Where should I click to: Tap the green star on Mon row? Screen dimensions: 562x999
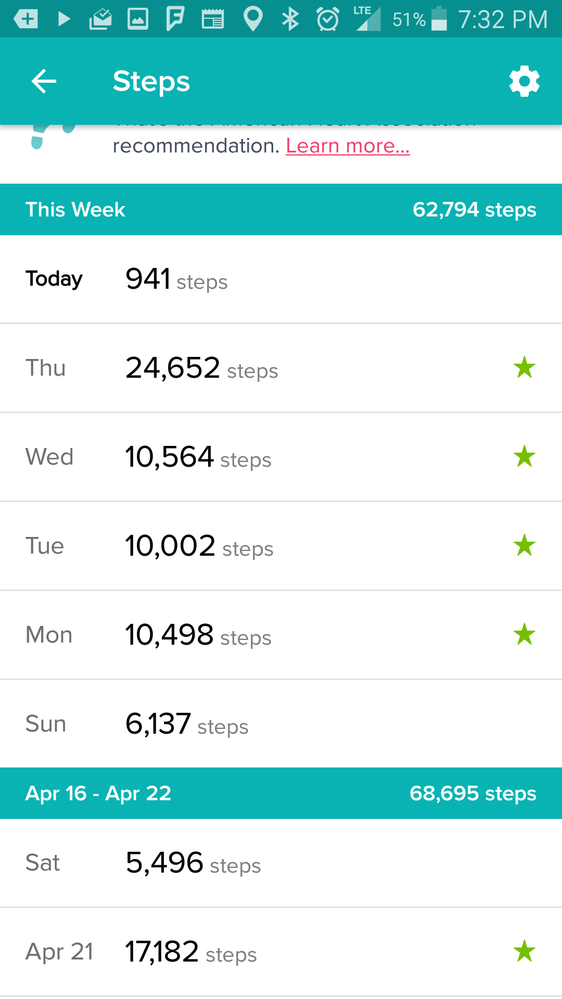tap(524, 635)
